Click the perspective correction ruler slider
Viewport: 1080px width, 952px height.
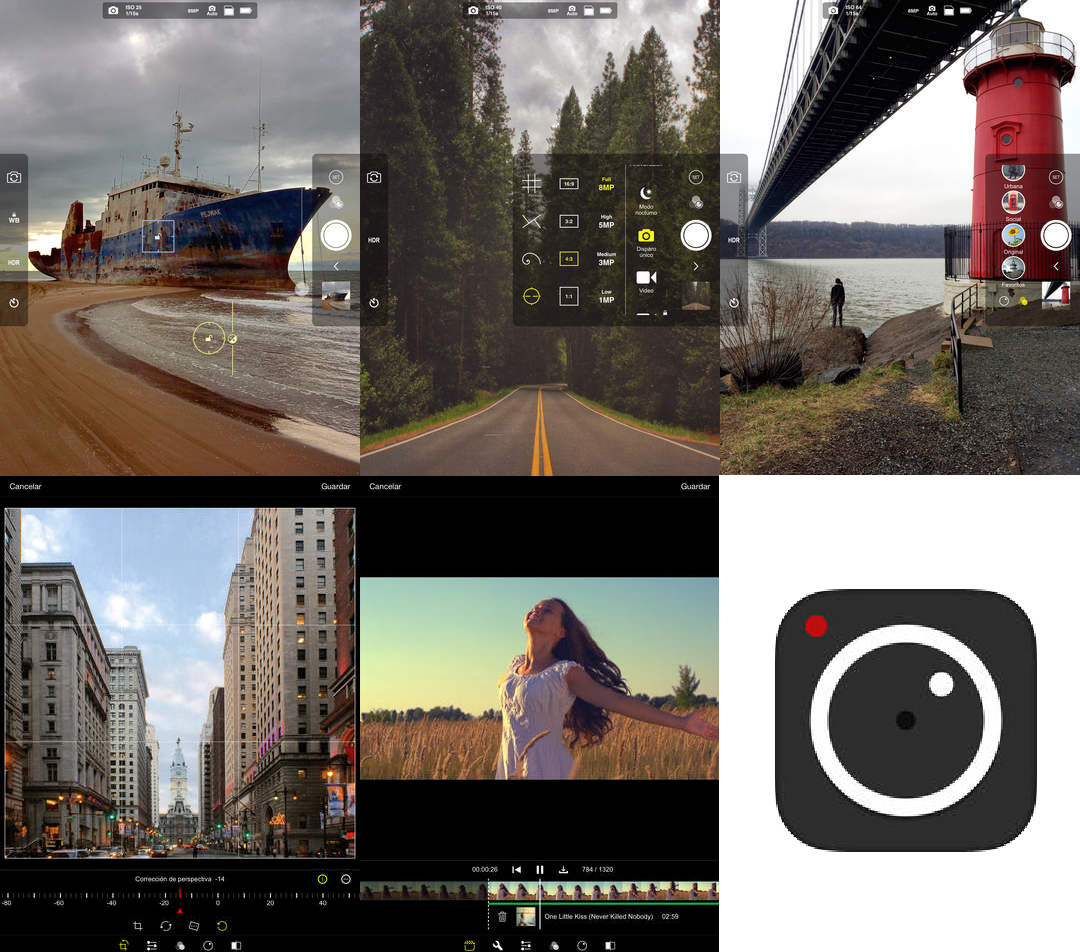tap(179, 897)
